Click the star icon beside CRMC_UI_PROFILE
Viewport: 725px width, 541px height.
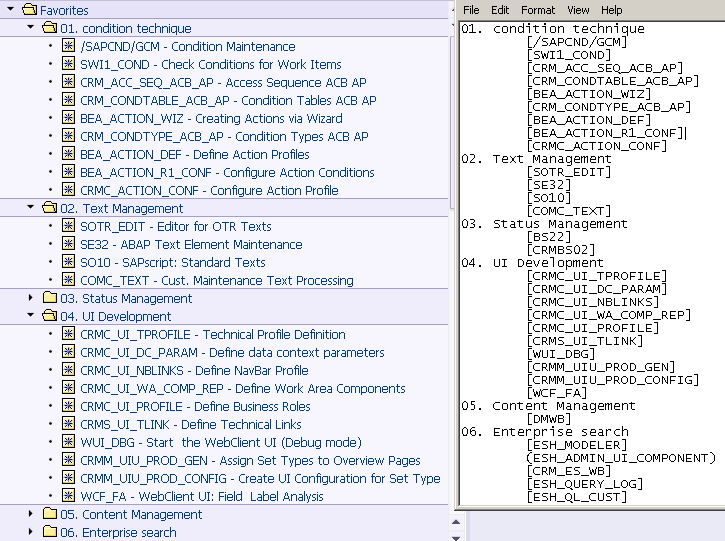(x=68, y=406)
